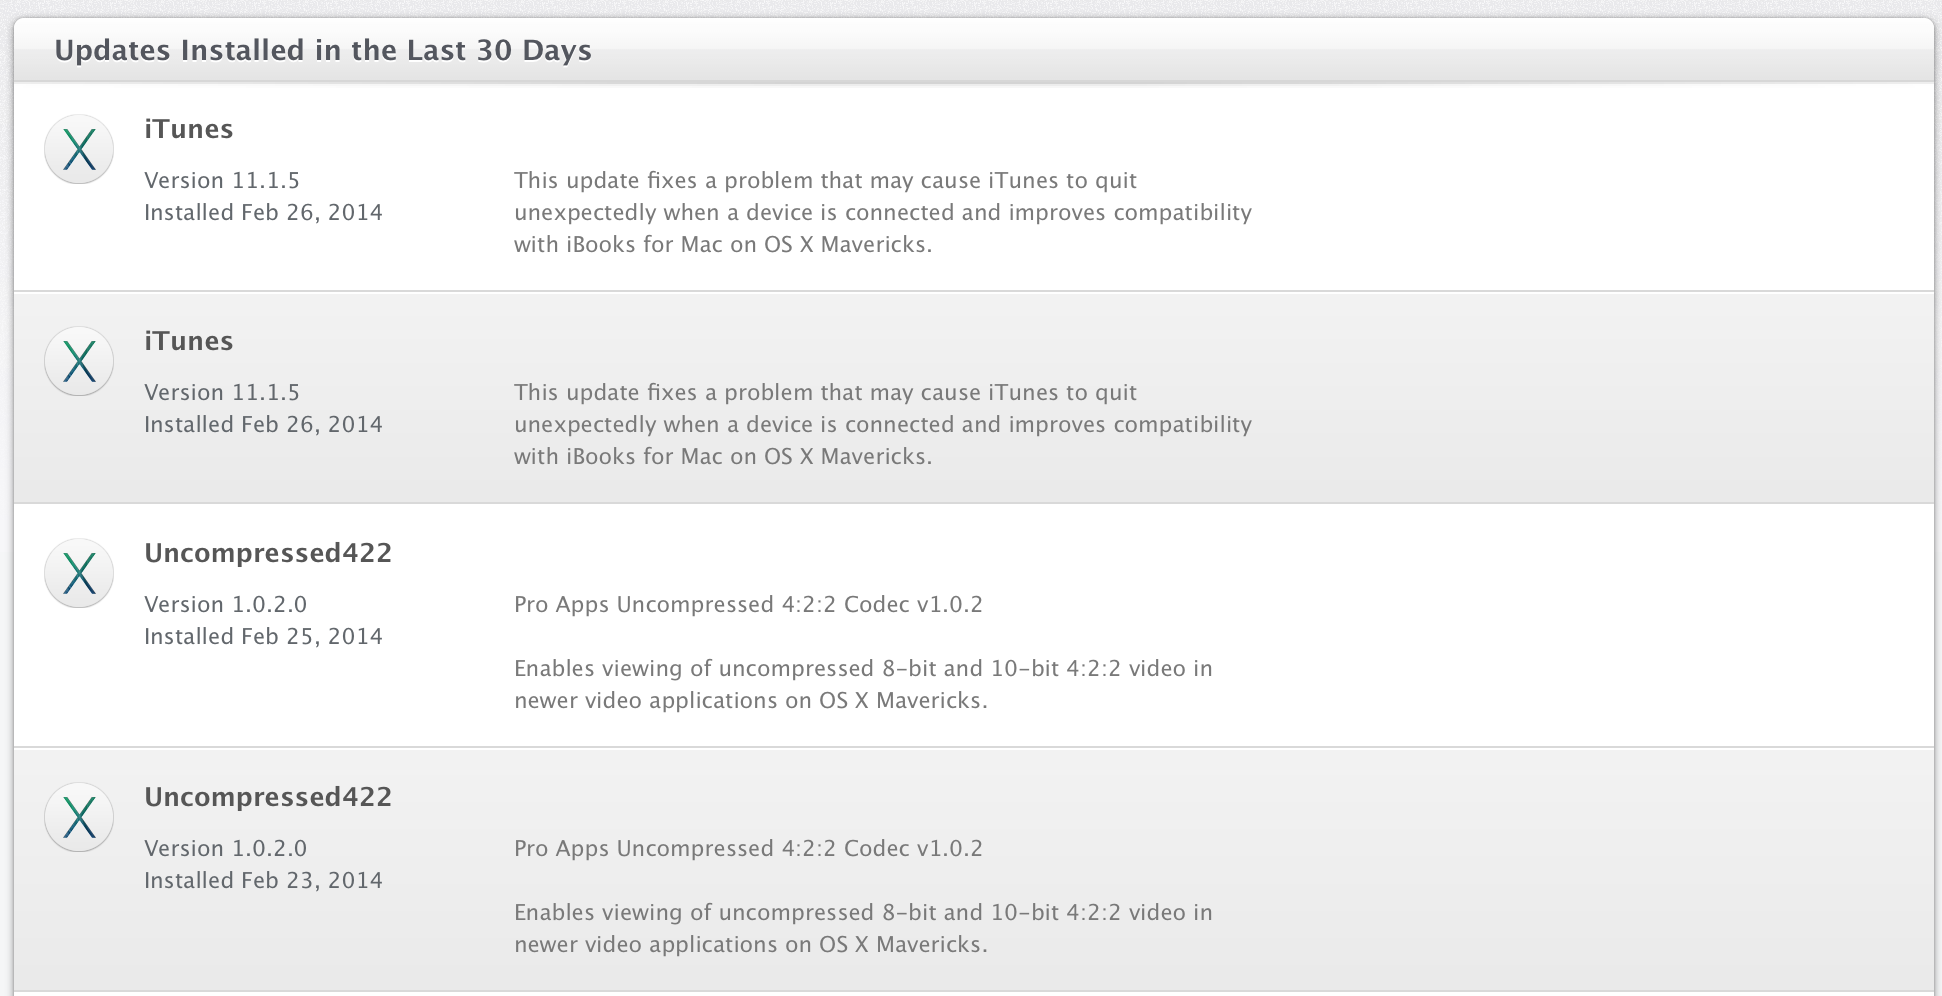Click the OS X icon beside the second iTunes update

point(79,361)
